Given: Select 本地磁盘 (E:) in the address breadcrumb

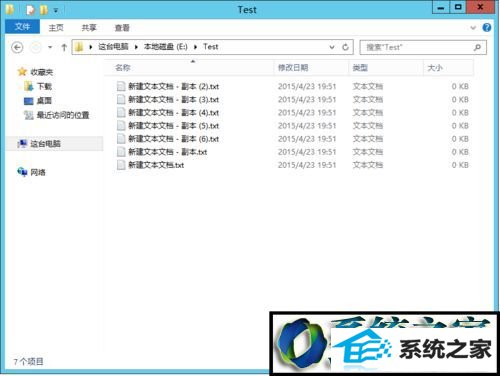Looking at the screenshot, I should pyautogui.click(x=165, y=47).
